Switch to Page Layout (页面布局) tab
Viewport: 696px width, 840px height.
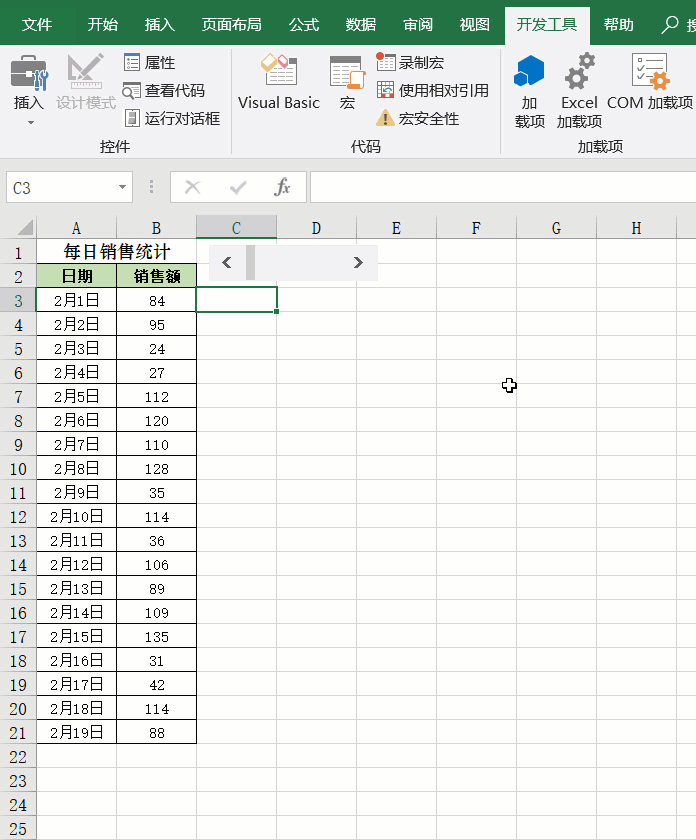(x=231, y=24)
